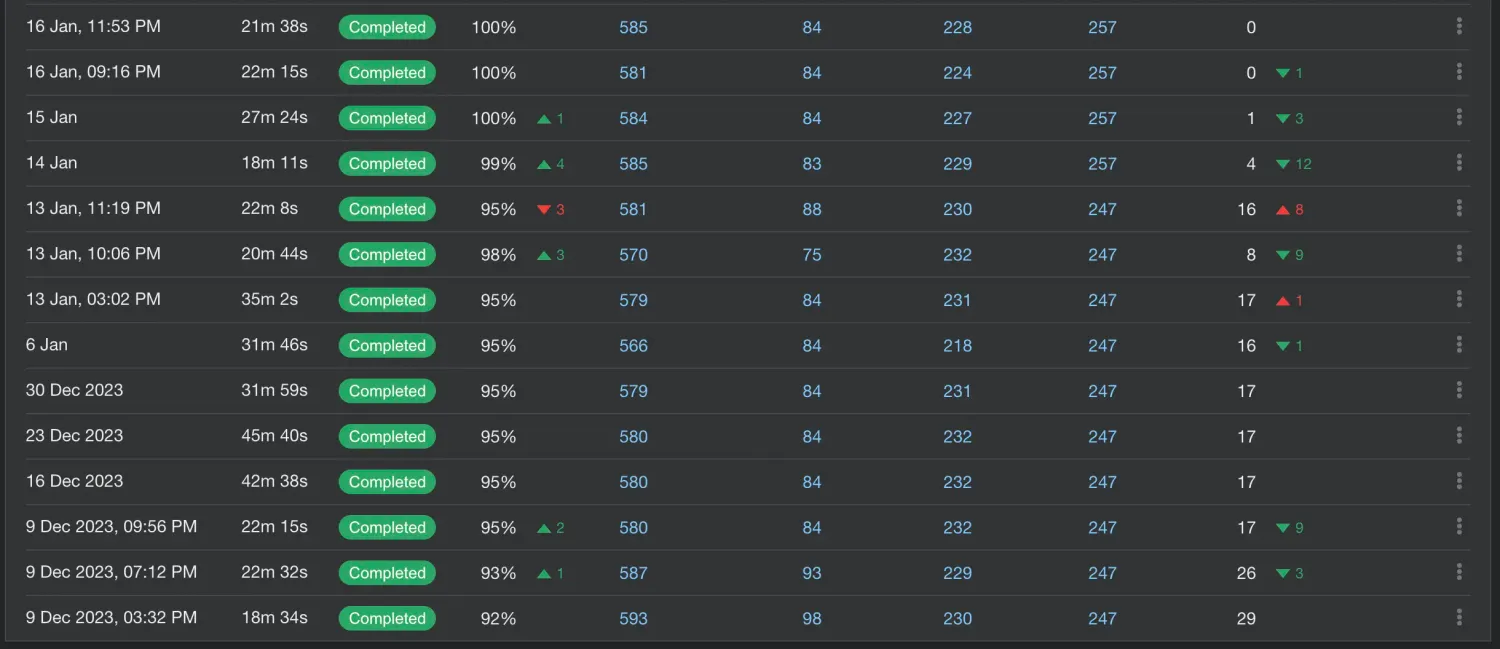Click the 98 link in the bottom row
This screenshot has height=649, width=1500.
pos(811,618)
